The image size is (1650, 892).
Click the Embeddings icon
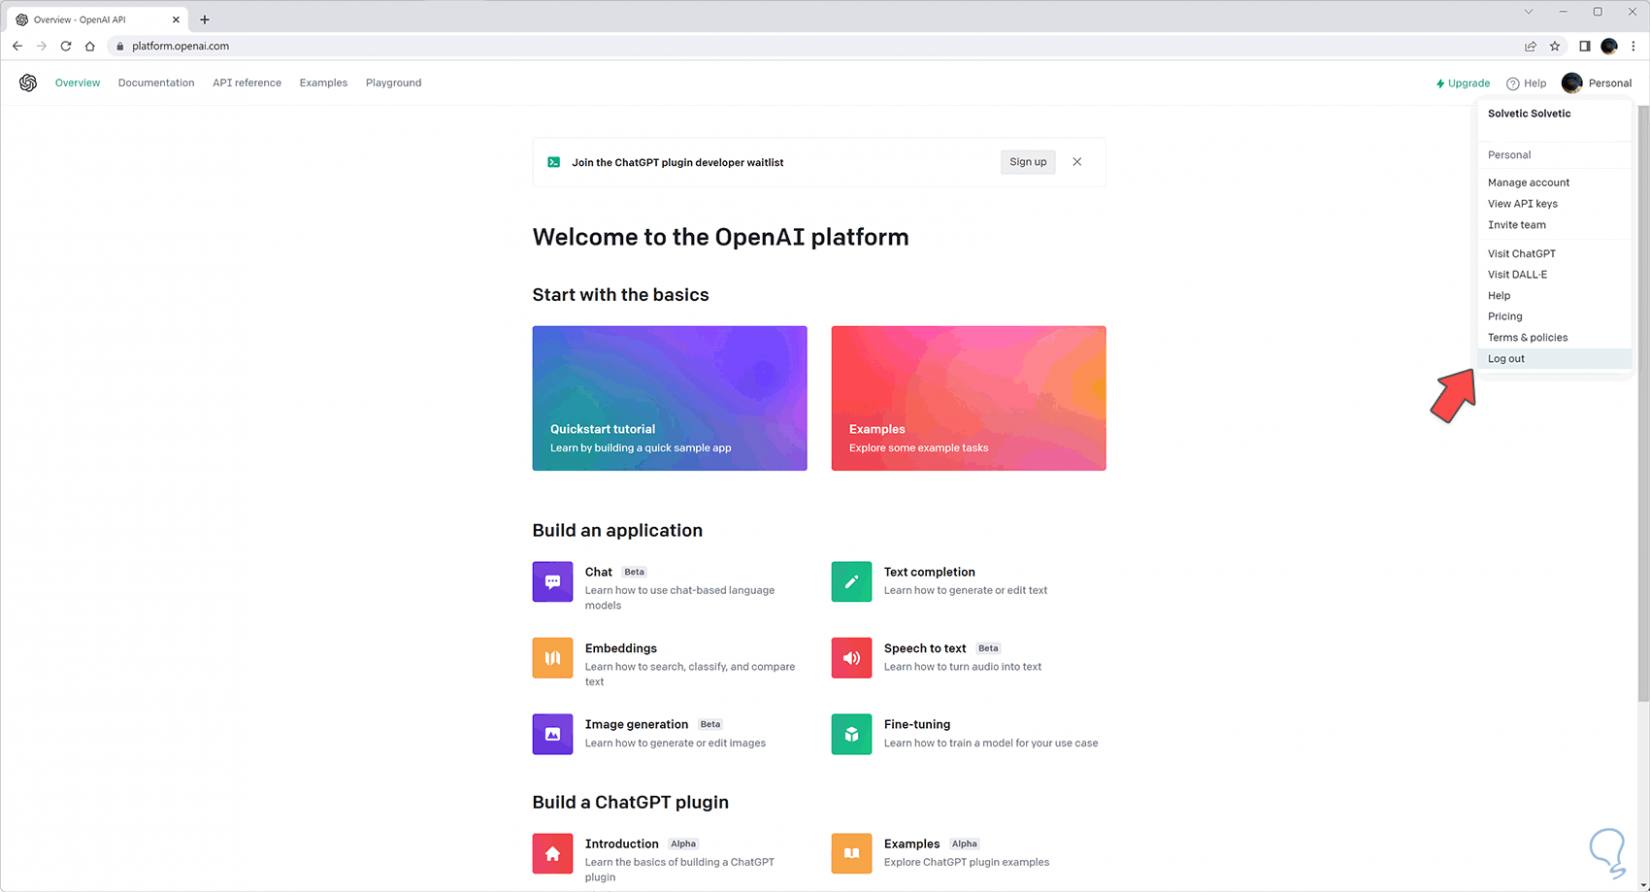coord(552,658)
